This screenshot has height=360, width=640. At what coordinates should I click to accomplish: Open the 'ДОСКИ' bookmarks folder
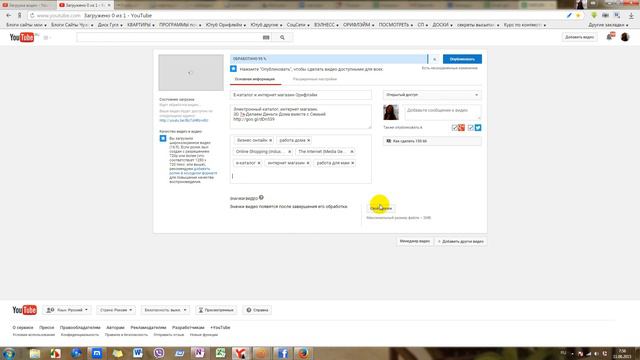pos(442,25)
